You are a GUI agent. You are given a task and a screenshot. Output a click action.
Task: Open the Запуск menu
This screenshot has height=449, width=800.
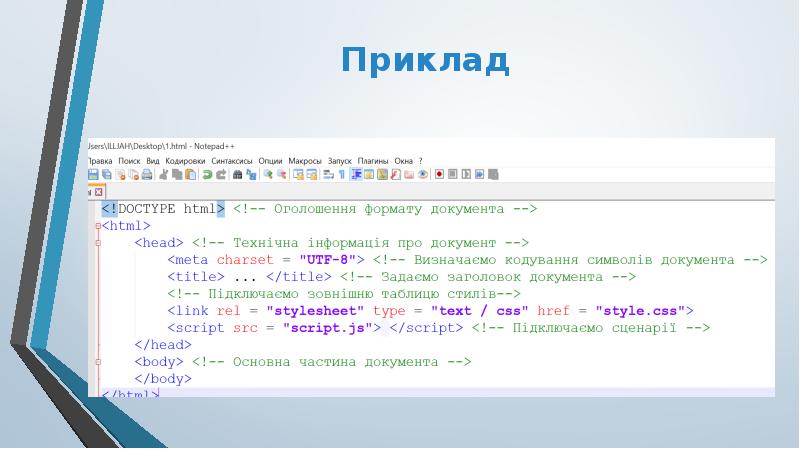(x=340, y=161)
